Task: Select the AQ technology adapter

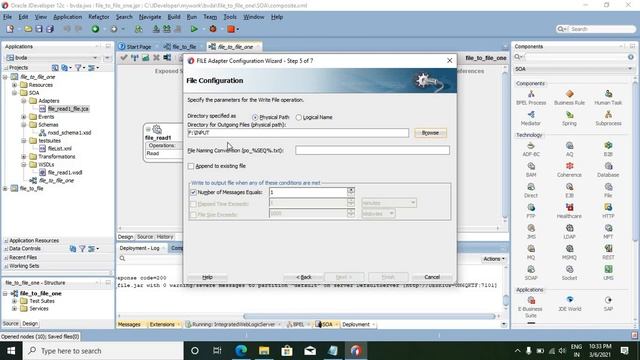Action: (569, 149)
